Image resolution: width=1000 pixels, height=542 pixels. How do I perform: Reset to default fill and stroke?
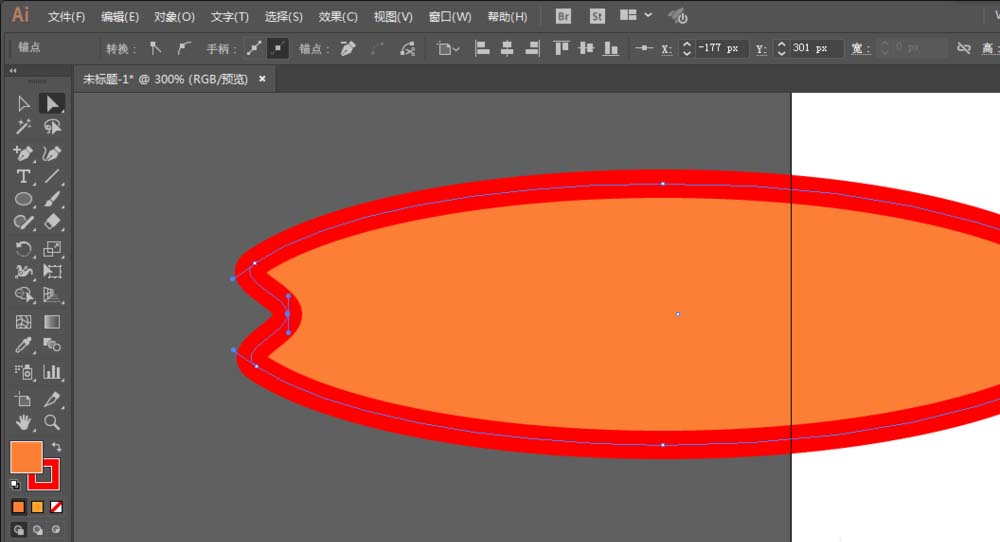coord(15,485)
